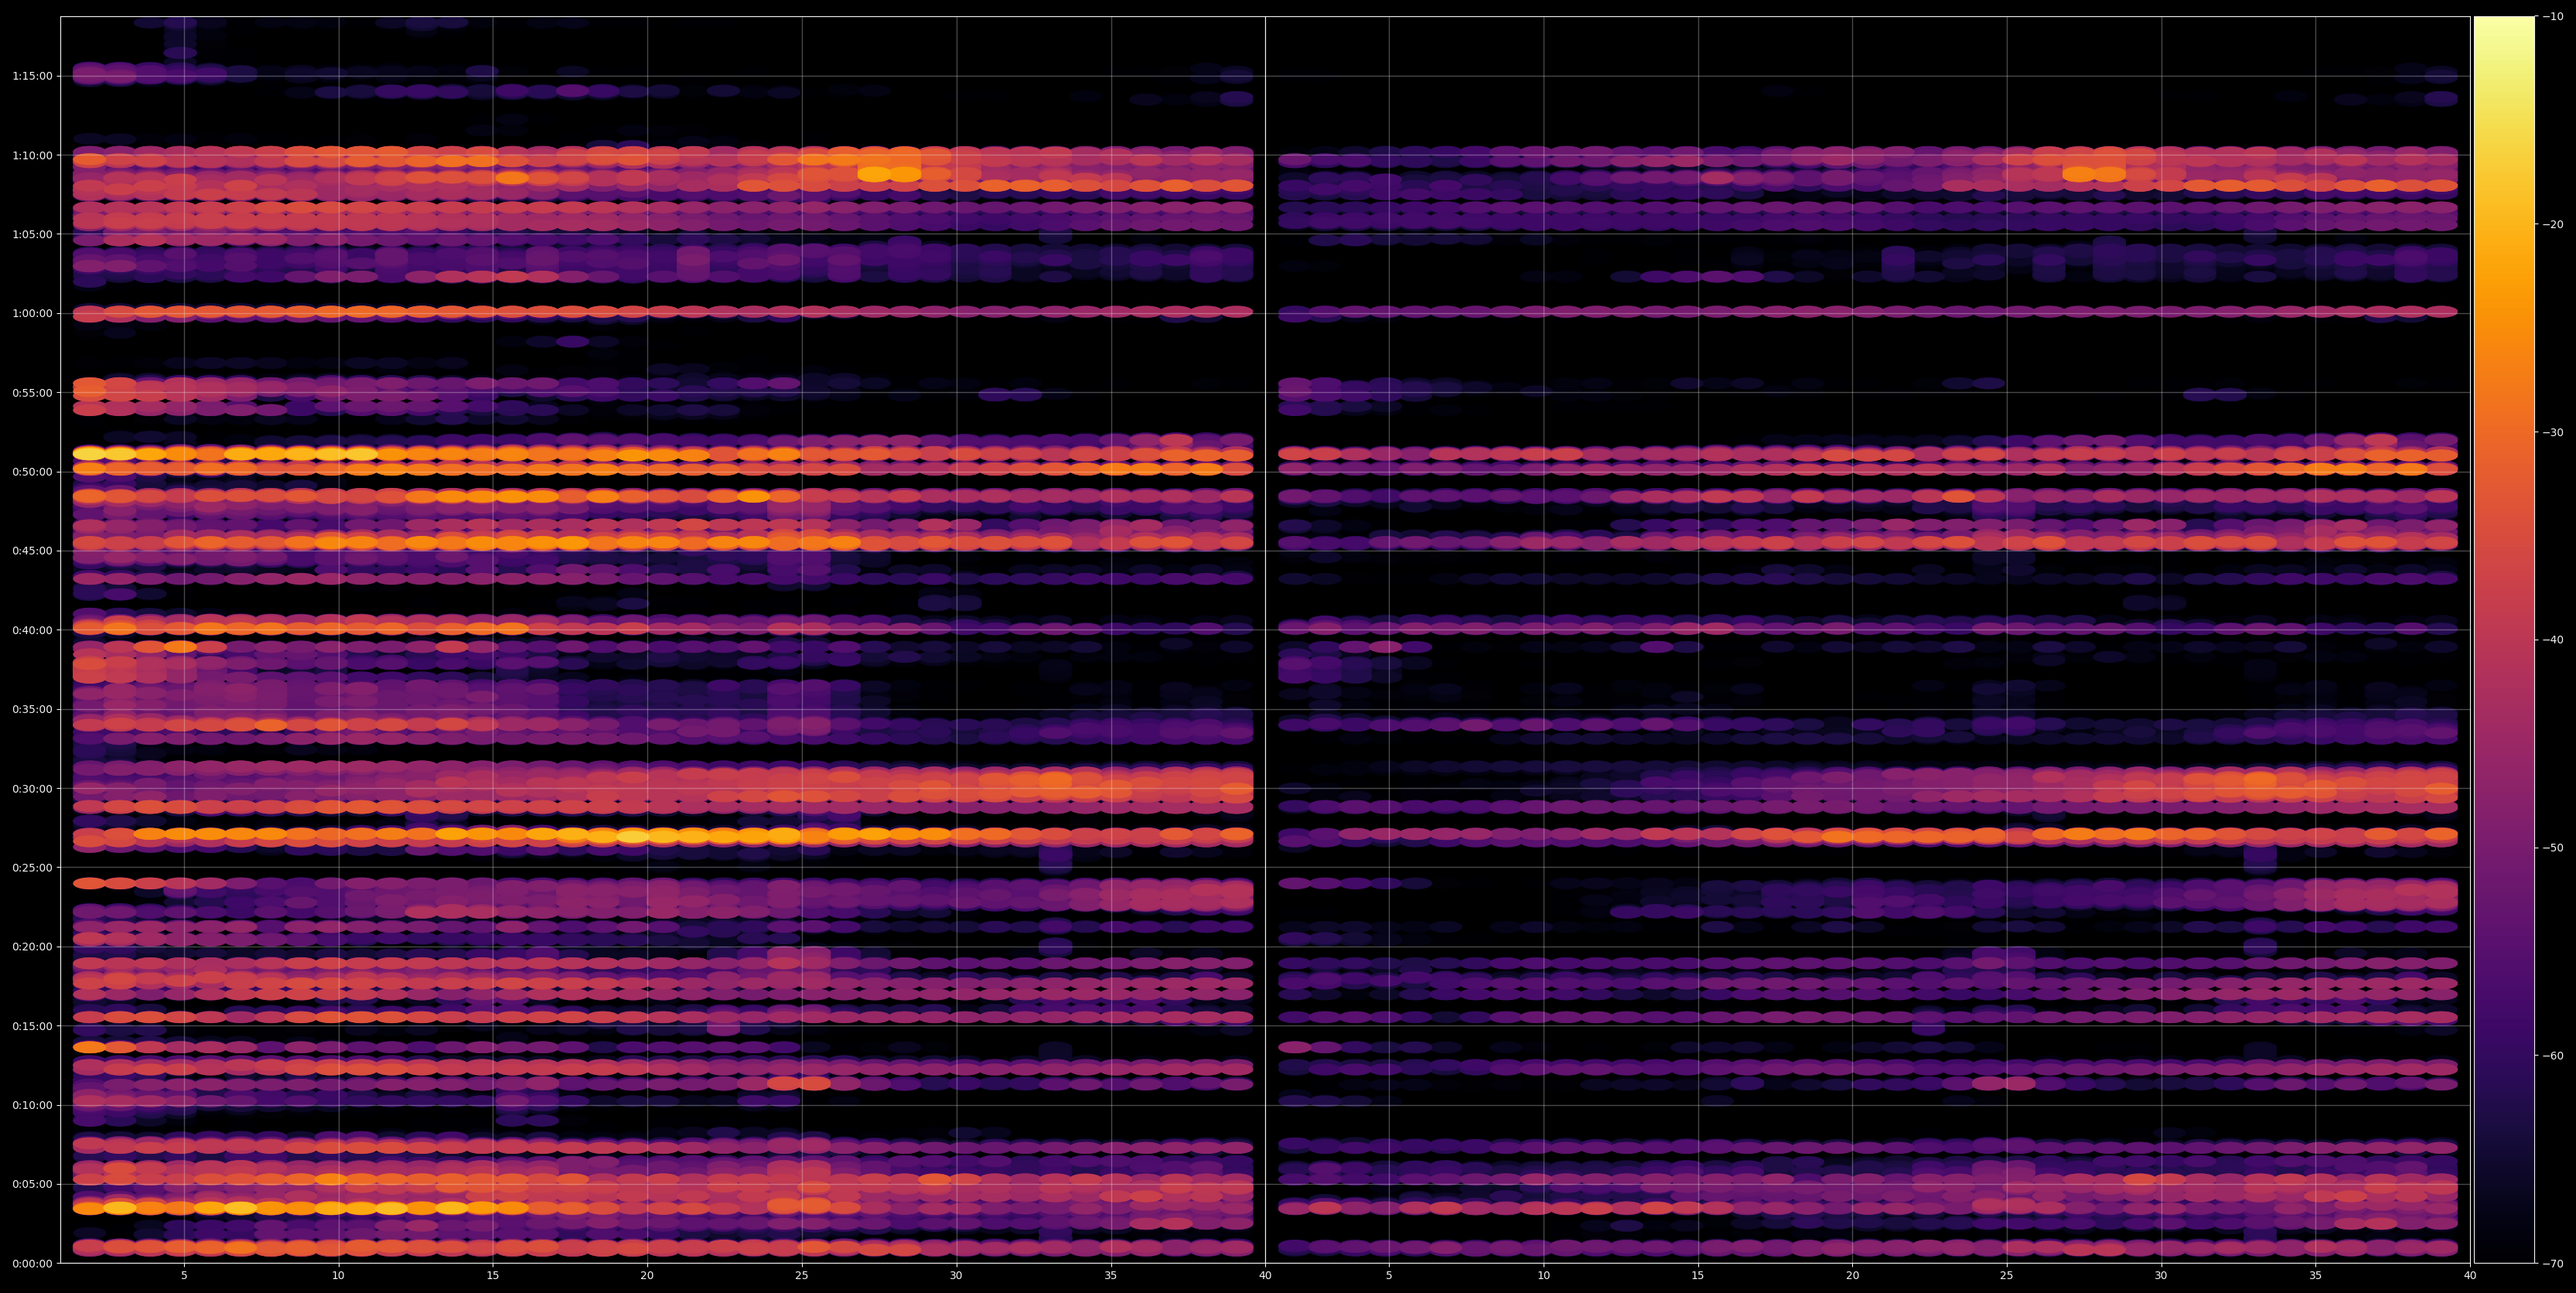Screen dimensions: 2576x1293
Task: Click the 0:05:00 time axis label
Action: coord(32,1184)
